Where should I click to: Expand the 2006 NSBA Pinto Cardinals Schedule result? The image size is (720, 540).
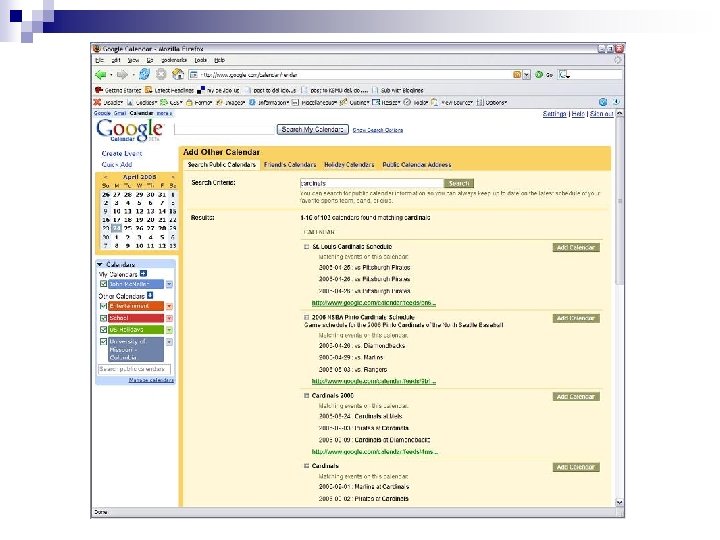pyautogui.click(x=306, y=317)
